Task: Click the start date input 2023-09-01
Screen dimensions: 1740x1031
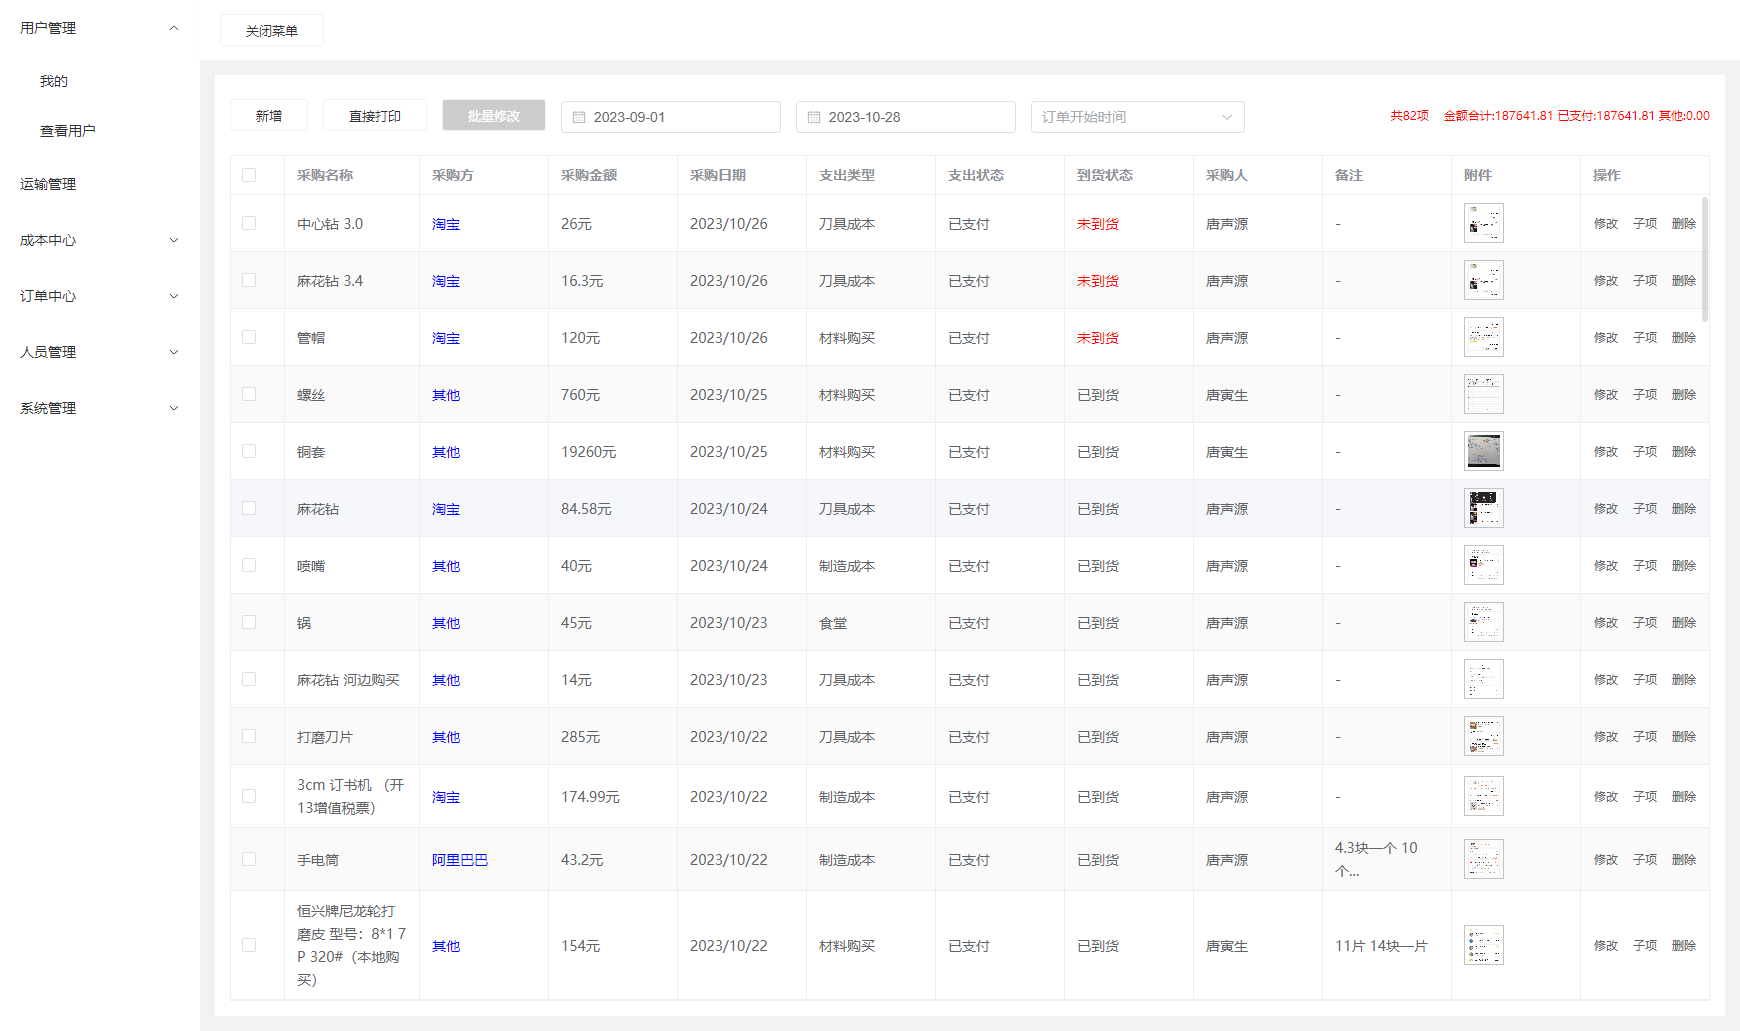Action: click(x=671, y=117)
